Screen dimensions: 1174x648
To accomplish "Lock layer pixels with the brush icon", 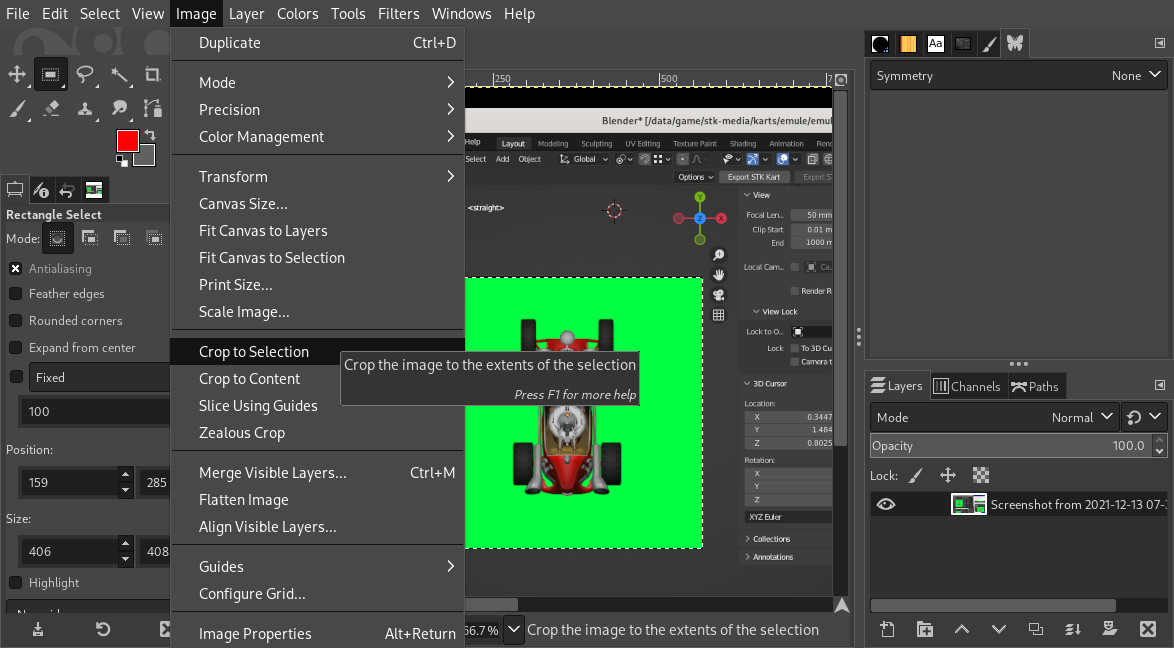I will pyautogui.click(x=916, y=476).
